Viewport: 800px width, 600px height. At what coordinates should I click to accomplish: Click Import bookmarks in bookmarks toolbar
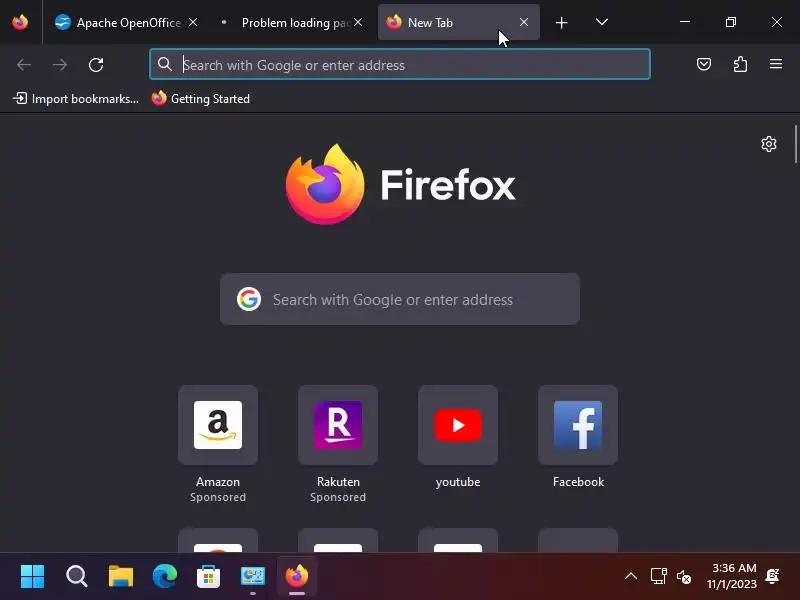(x=76, y=98)
